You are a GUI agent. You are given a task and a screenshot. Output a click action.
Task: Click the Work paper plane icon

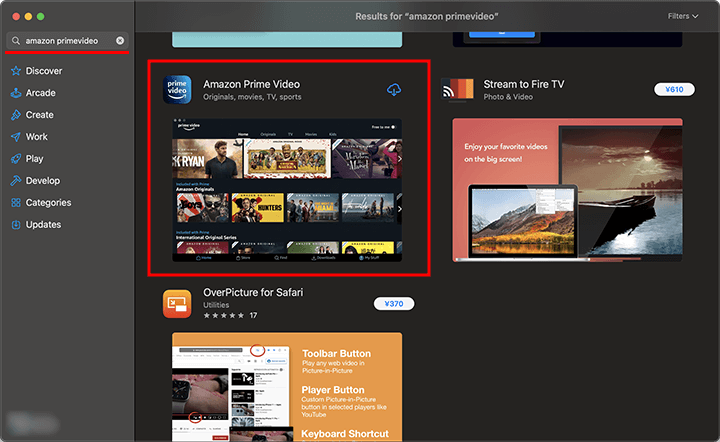click(16, 137)
